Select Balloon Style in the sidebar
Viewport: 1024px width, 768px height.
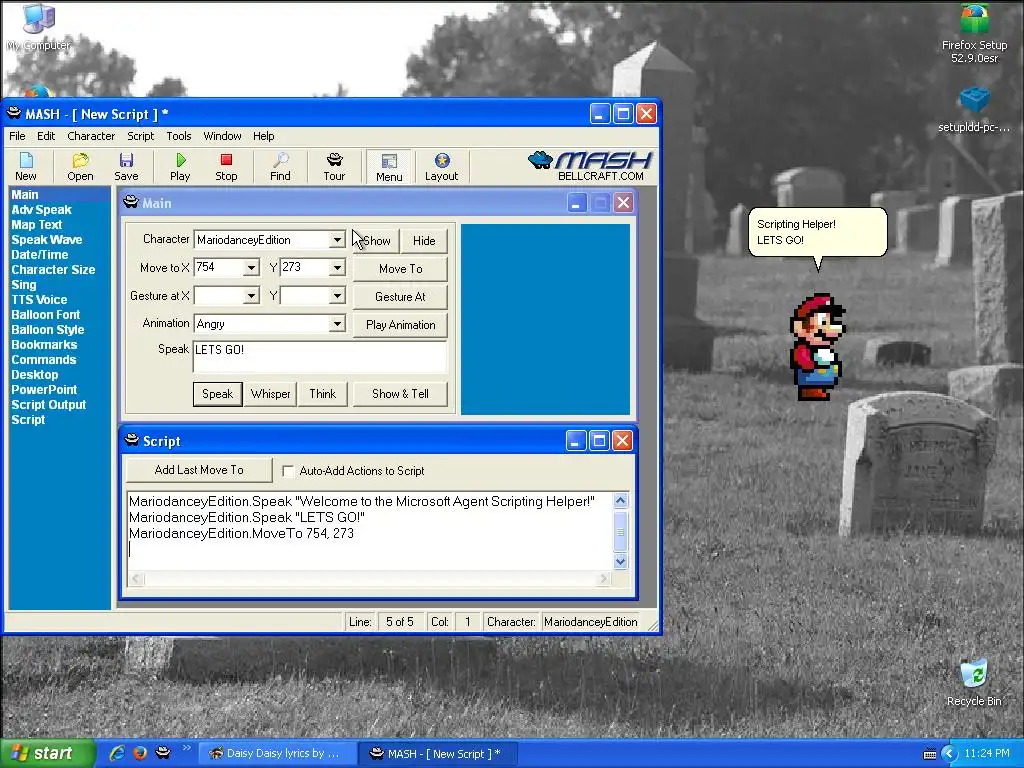click(x=48, y=330)
